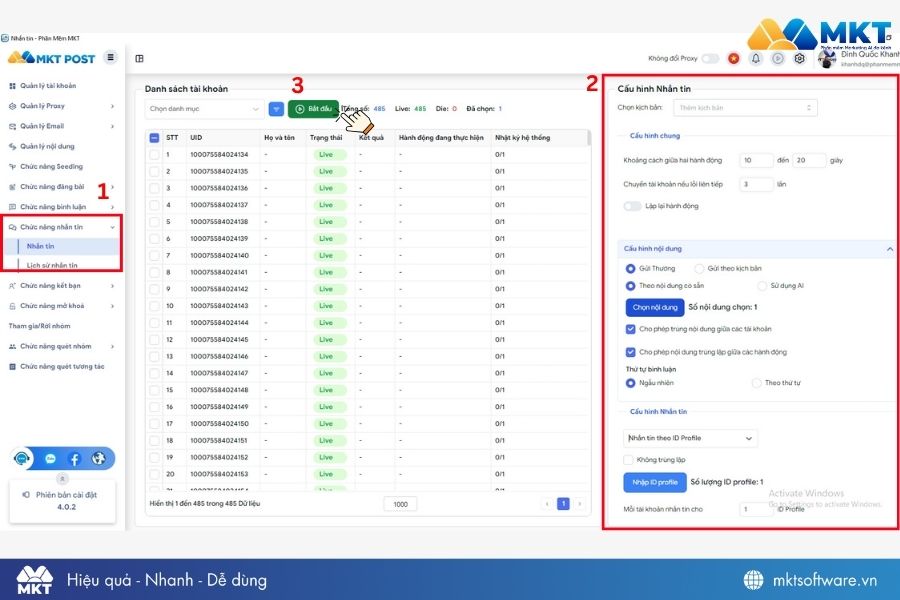Check the row for UID 100075584024138
The height and width of the screenshot is (600, 900).
click(154, 222)
